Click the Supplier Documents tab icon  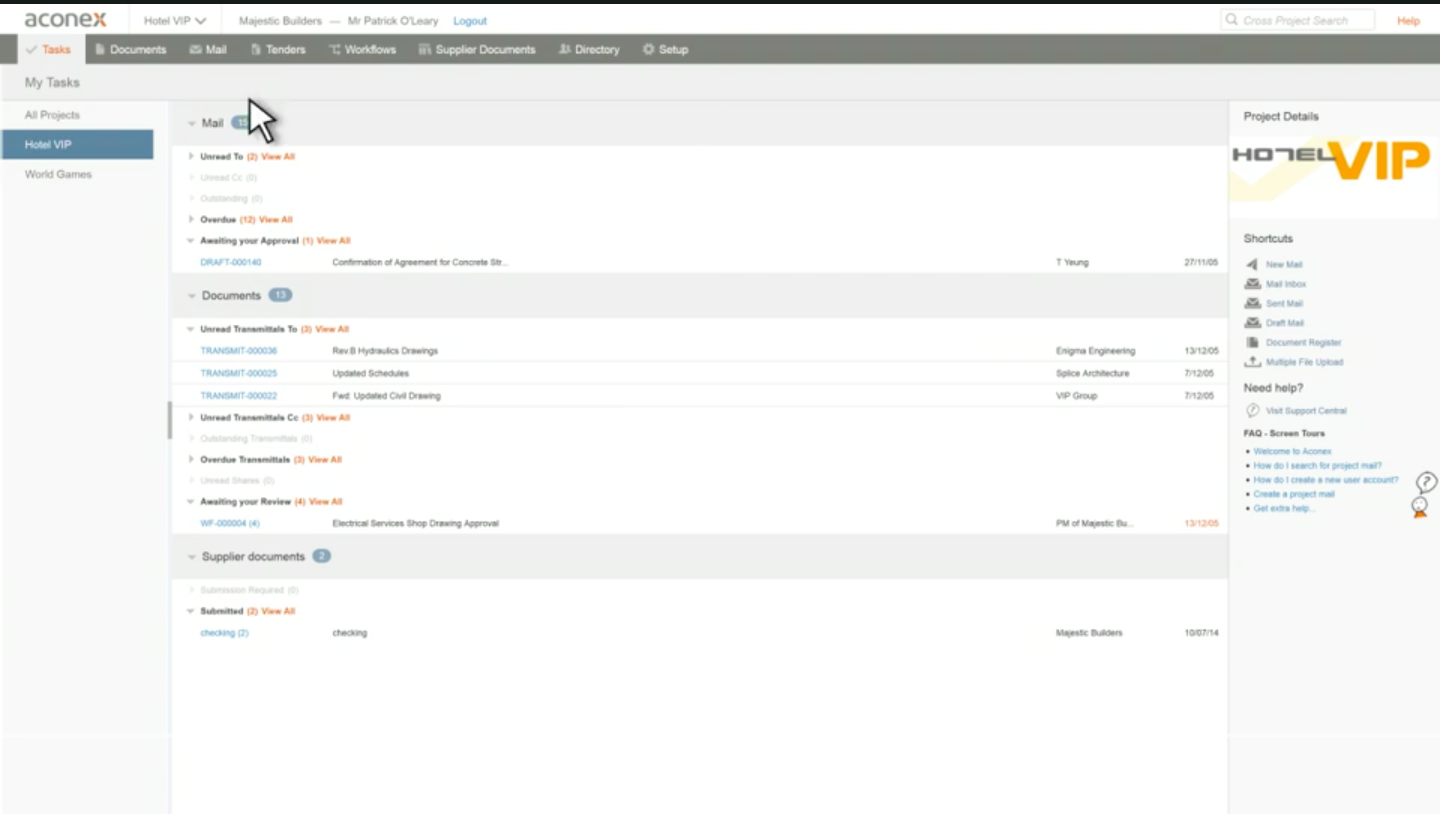coord(425,49)
